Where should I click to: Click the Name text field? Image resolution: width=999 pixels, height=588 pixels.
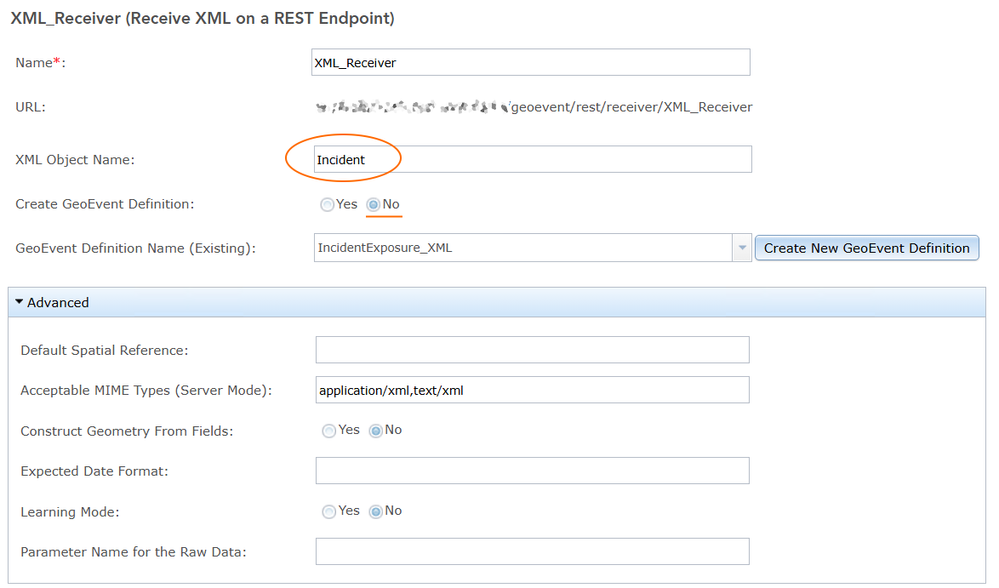[x=531, y=63]
